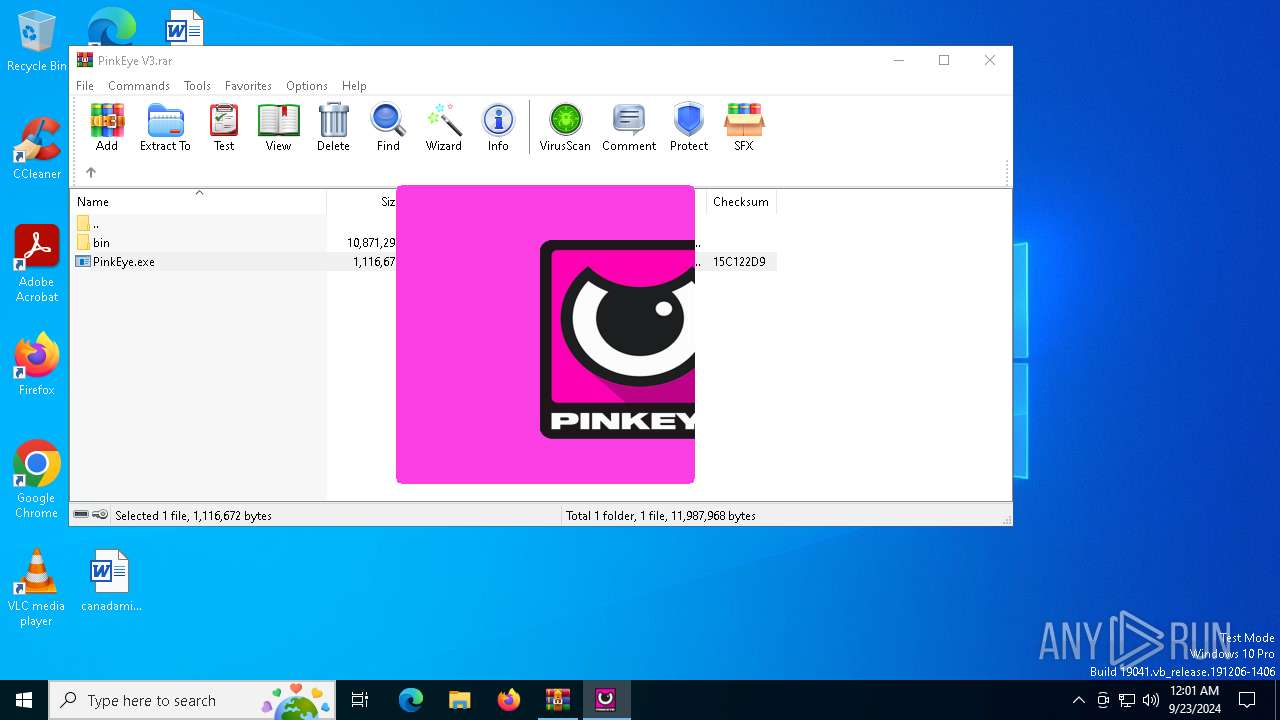The image size is (1280, 720).
Task: Open Firefox desktop shortcut
Action: point(36,365)
